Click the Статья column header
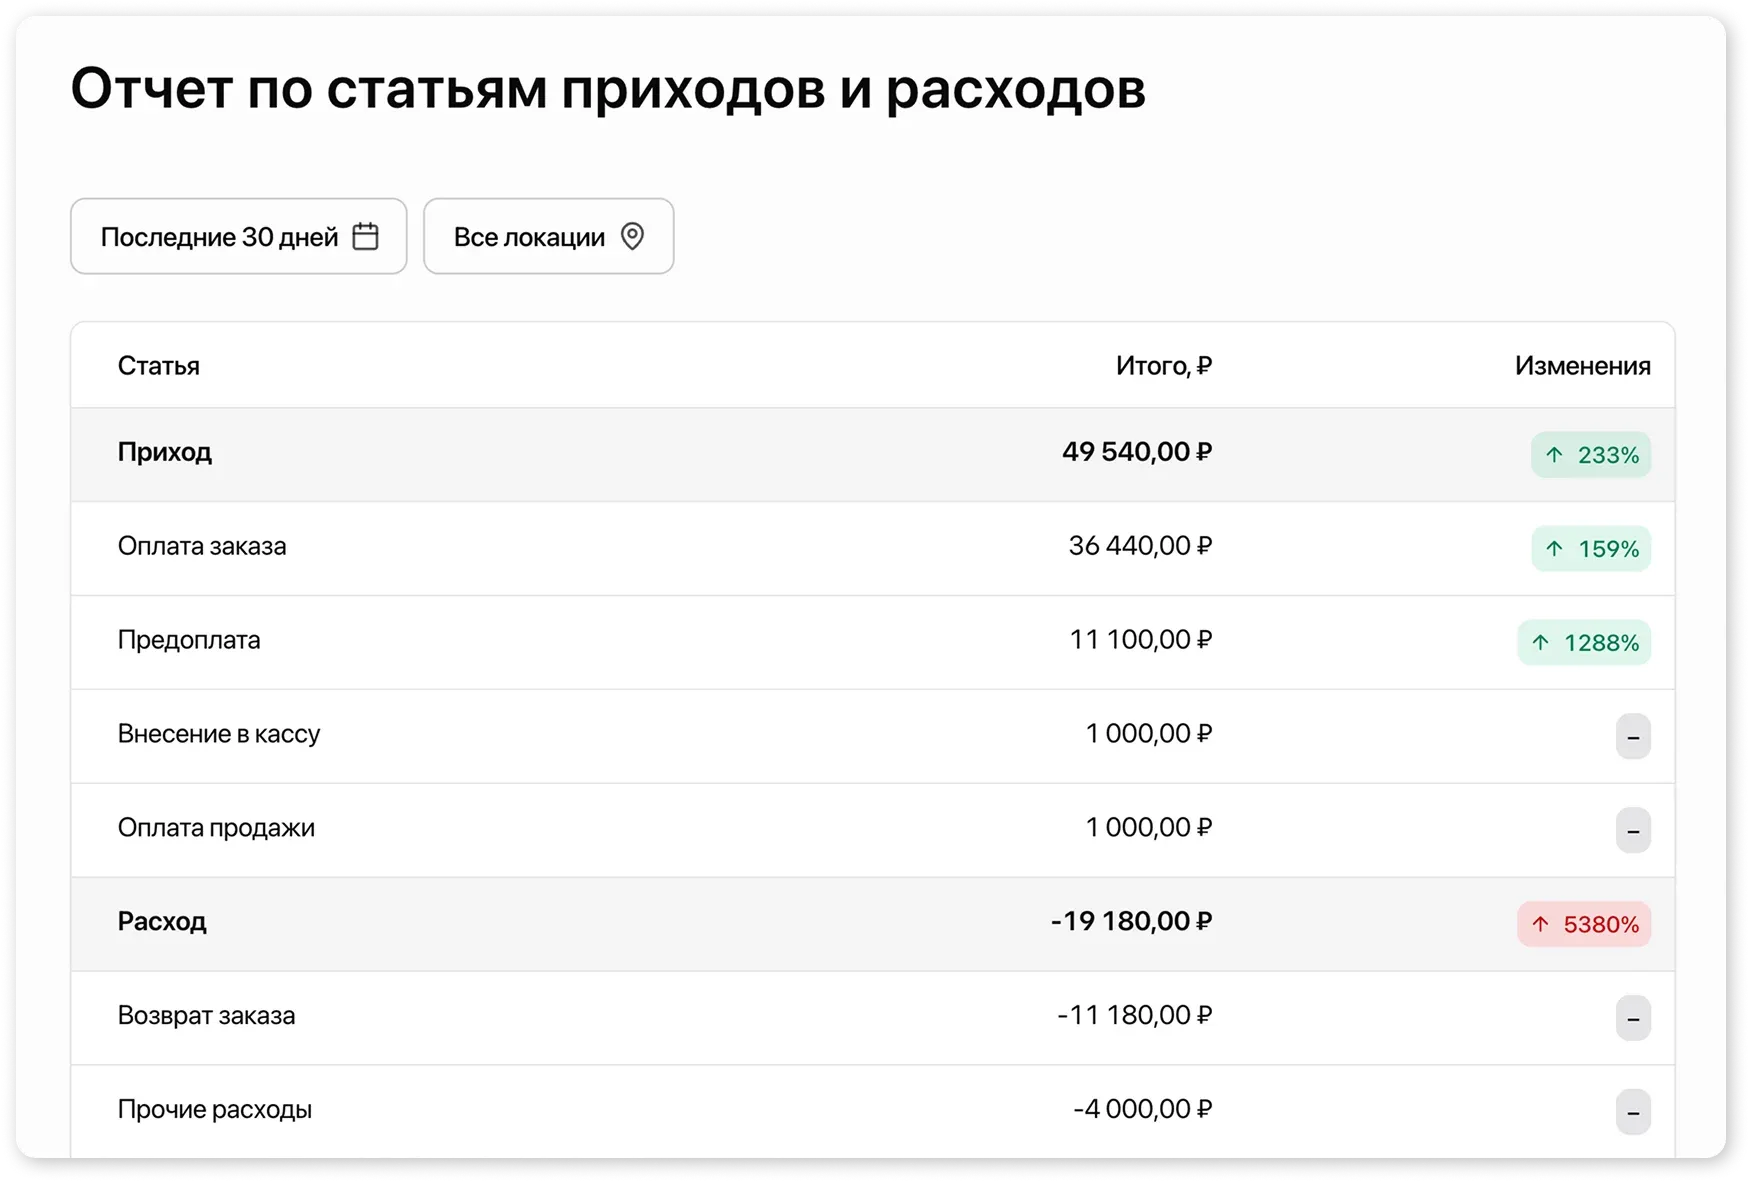 [x=159, y=365]
